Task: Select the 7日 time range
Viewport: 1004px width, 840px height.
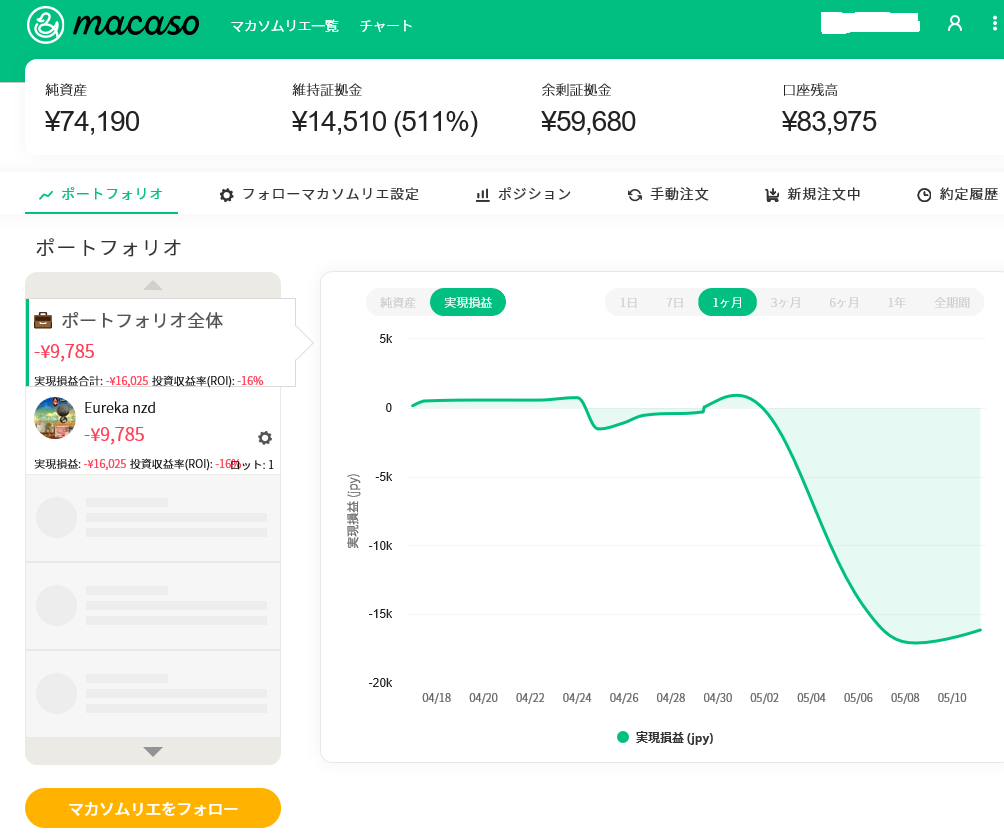Action: (x=676, y=302)
